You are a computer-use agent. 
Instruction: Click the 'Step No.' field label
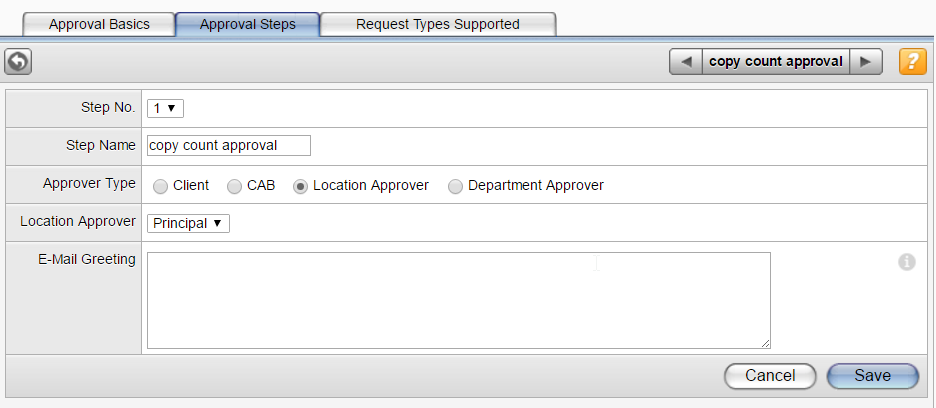point(108,108)
